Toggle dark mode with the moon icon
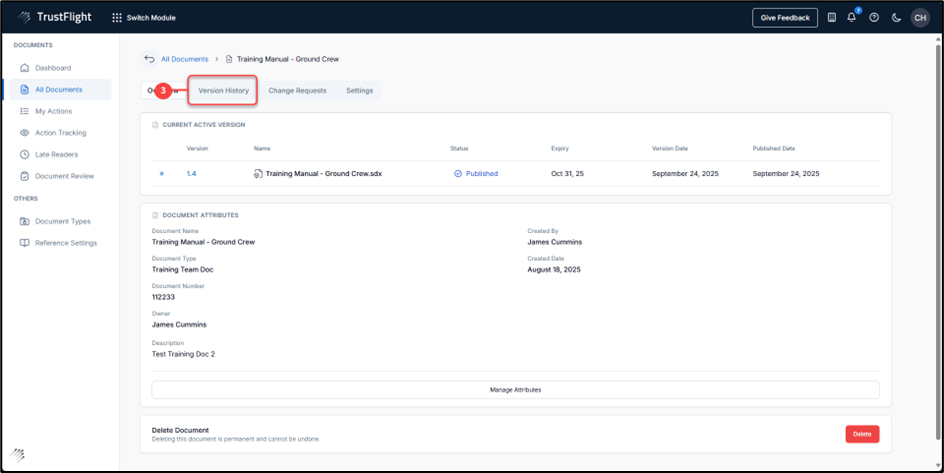Viewport: 944px width, 473px height. click(x=896, y=18)
